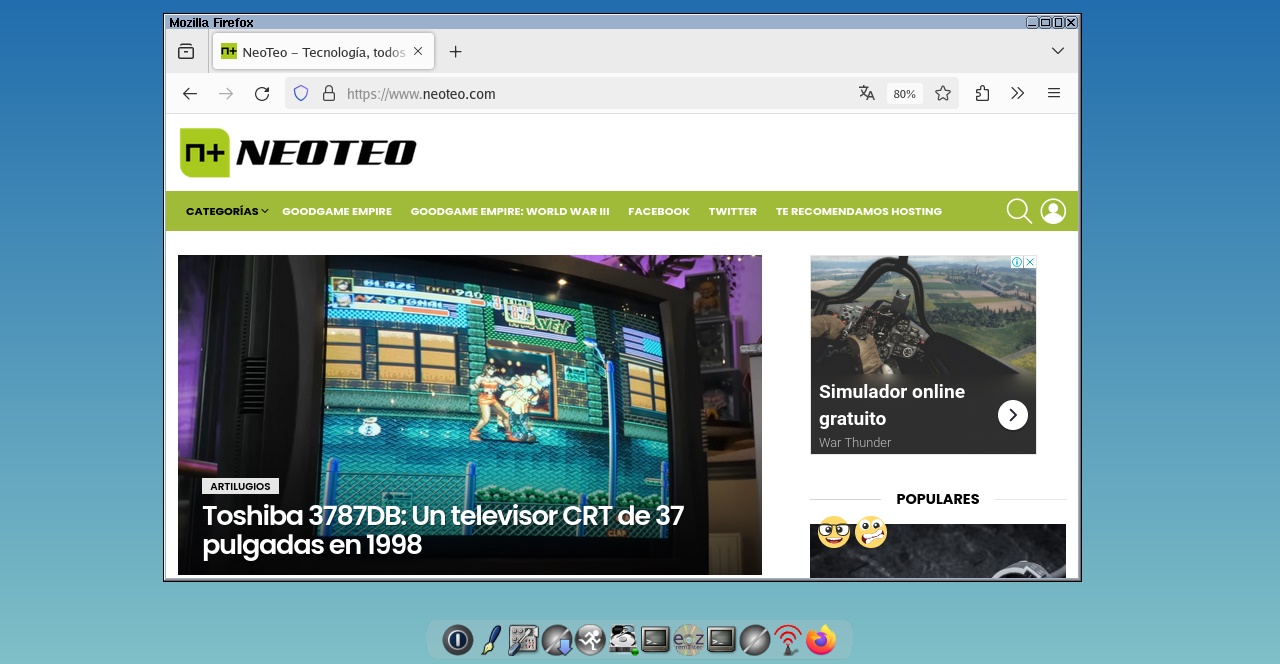Screen dimensions: 1280x664
Task: Open the Extensions puzzle menu
Action: coord(982,93)
